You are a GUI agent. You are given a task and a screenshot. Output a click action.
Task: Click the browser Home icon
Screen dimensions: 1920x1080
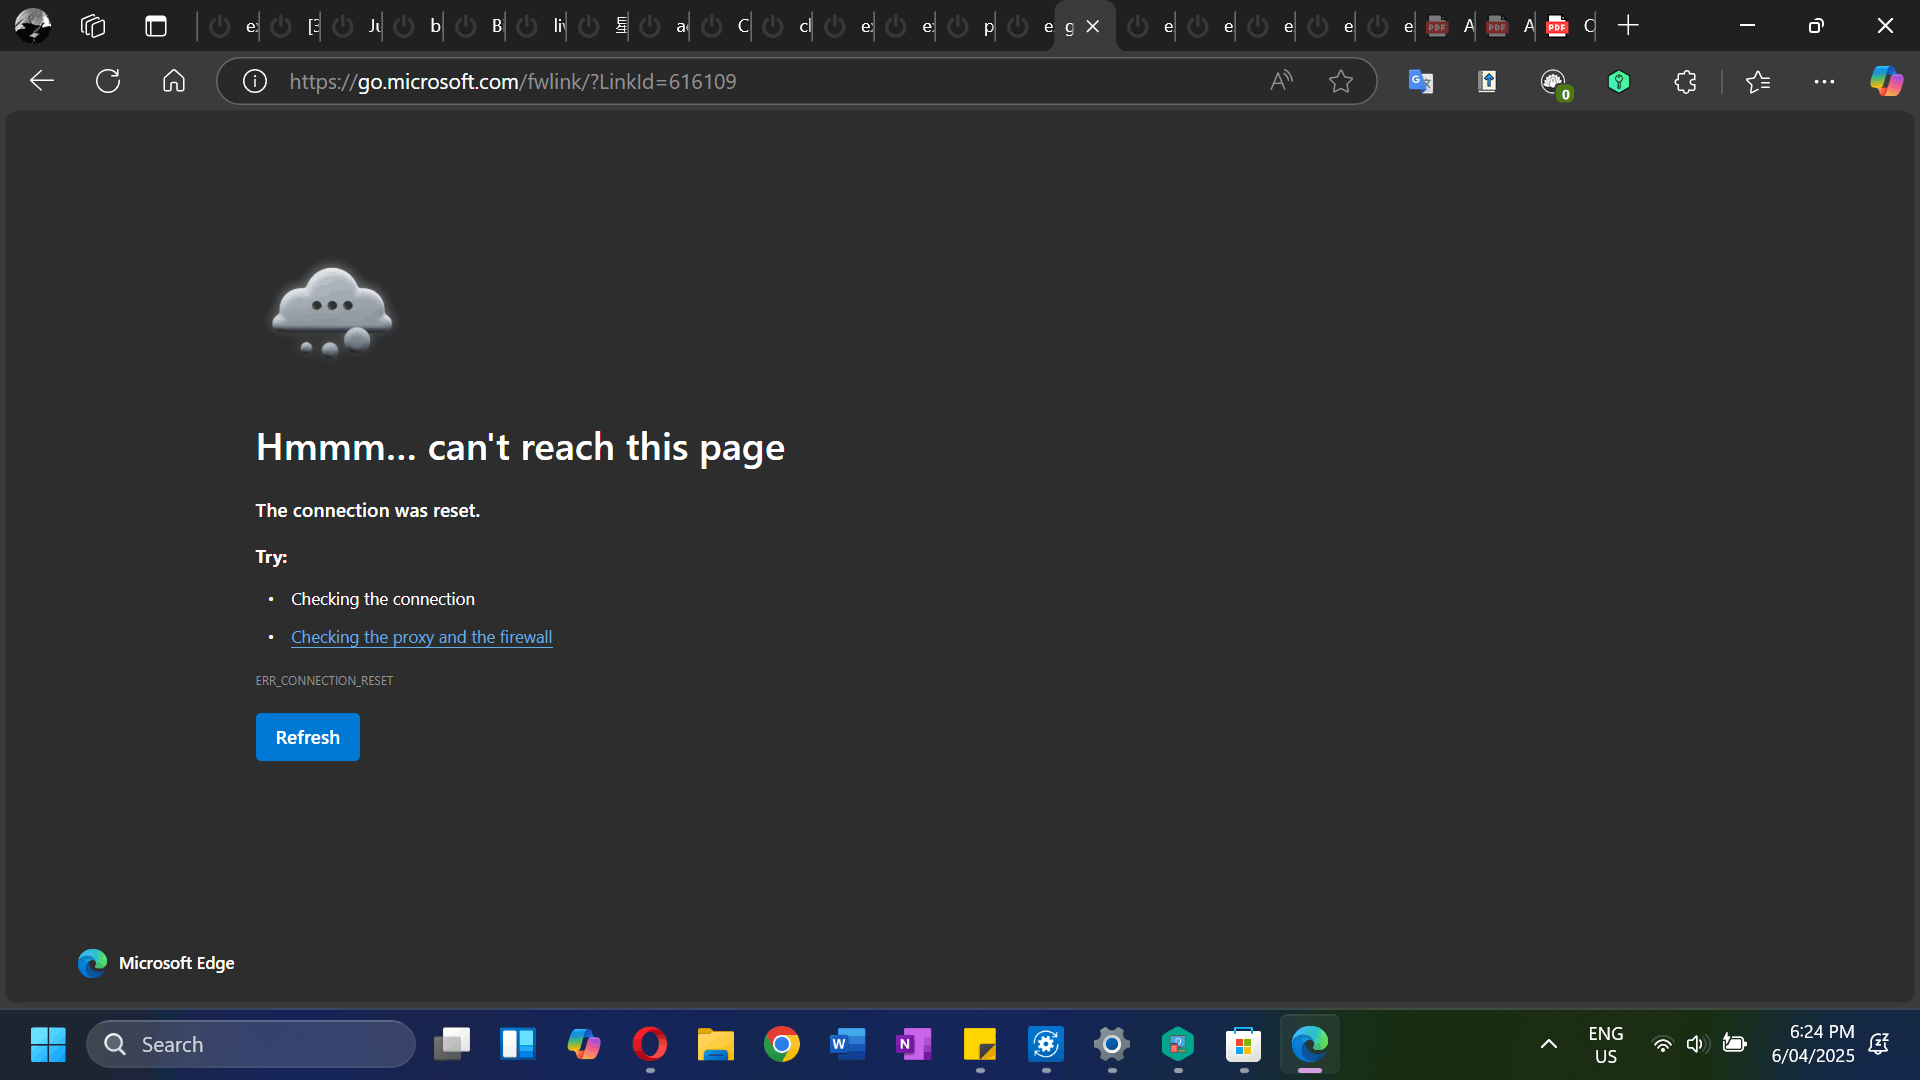(174, 81)
